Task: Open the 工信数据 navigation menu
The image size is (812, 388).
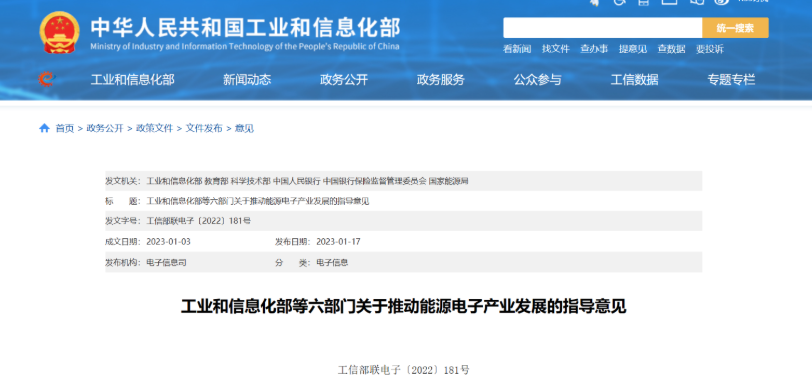Action: tap(634, 80)
